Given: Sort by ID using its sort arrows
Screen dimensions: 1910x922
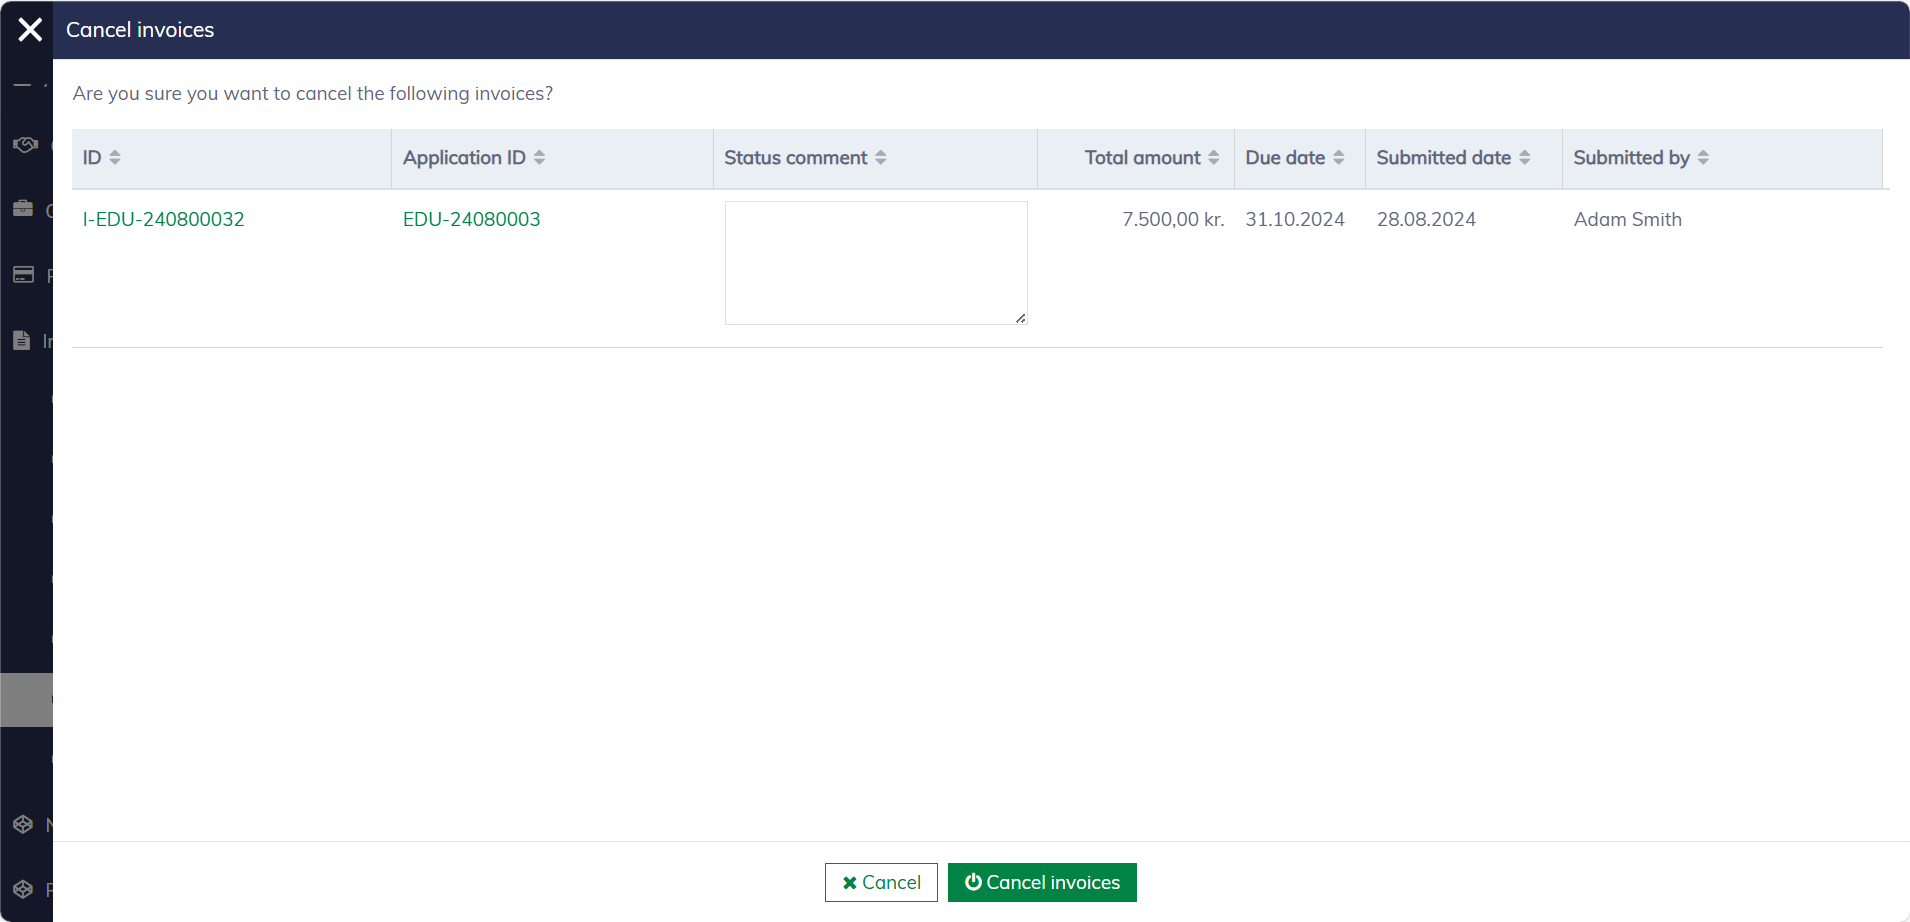Looking at the screenshot, I should [x=115, y=158].
